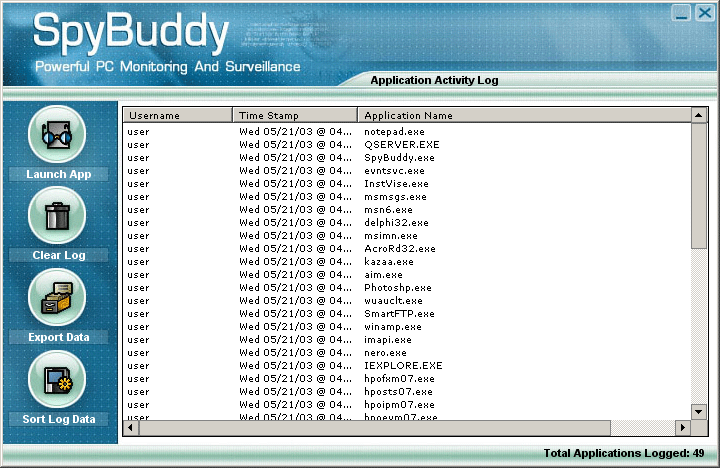Click the Export Data folder icon
Viewport: 720px width, 468px height.
(x=57, y=297)
